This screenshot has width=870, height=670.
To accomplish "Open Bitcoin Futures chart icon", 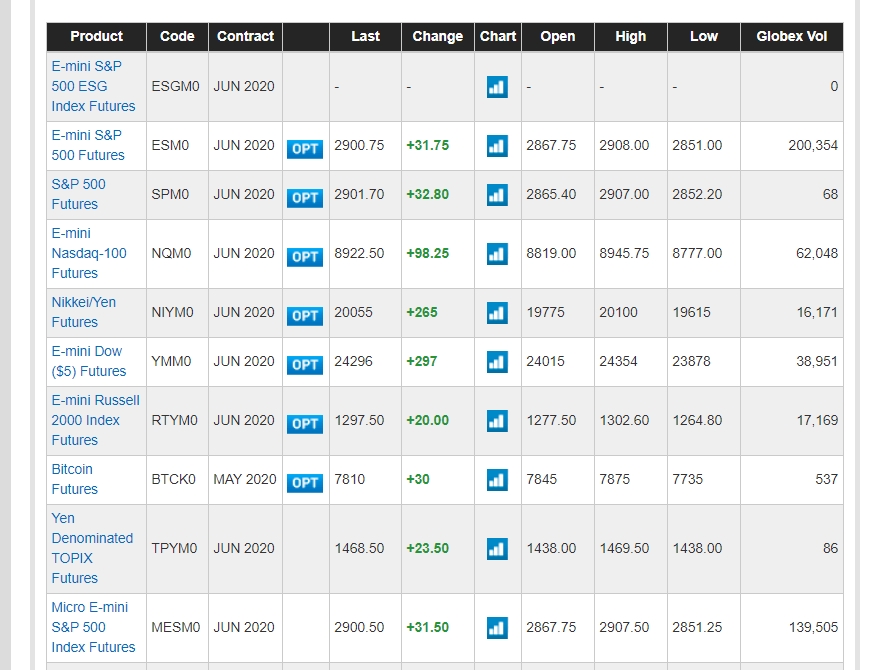I will pos(497,480).
